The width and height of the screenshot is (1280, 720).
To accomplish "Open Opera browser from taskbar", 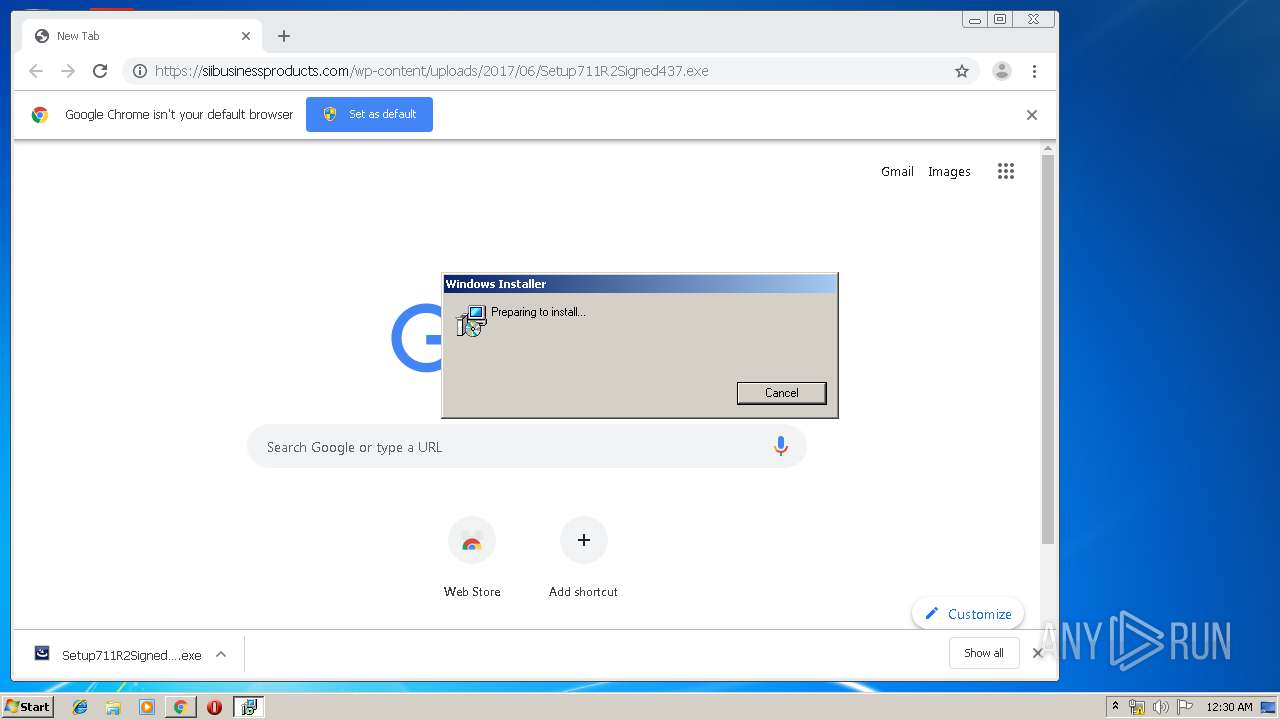I will coord(214,707).
